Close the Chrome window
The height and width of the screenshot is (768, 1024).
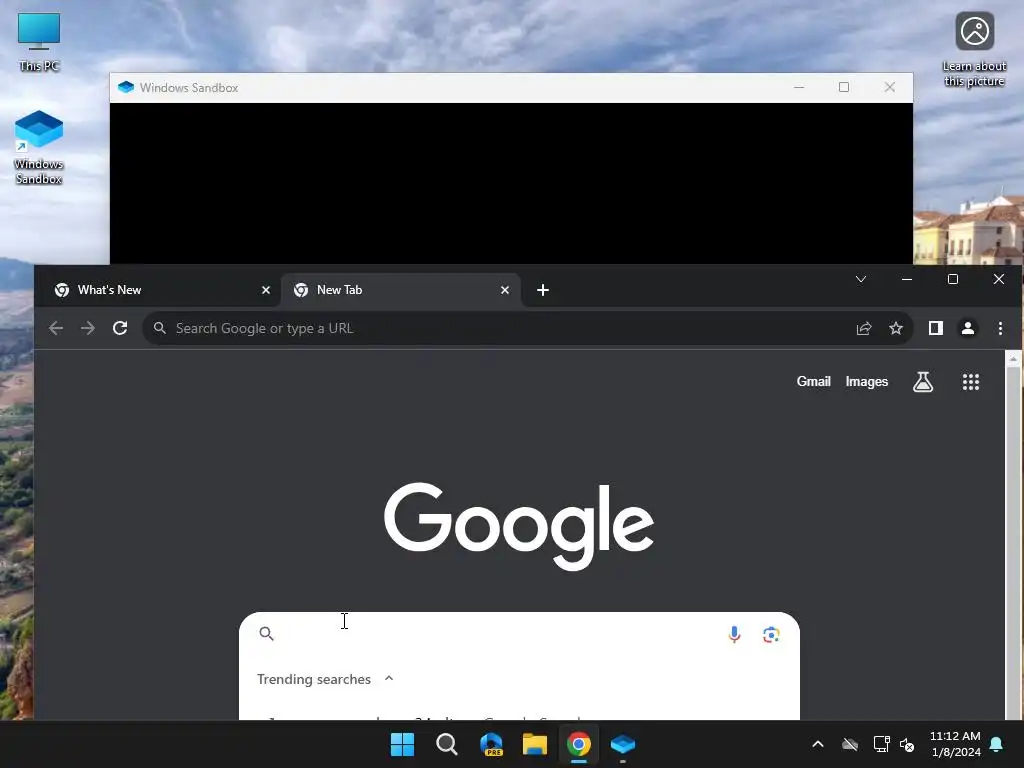click(999, 280)
